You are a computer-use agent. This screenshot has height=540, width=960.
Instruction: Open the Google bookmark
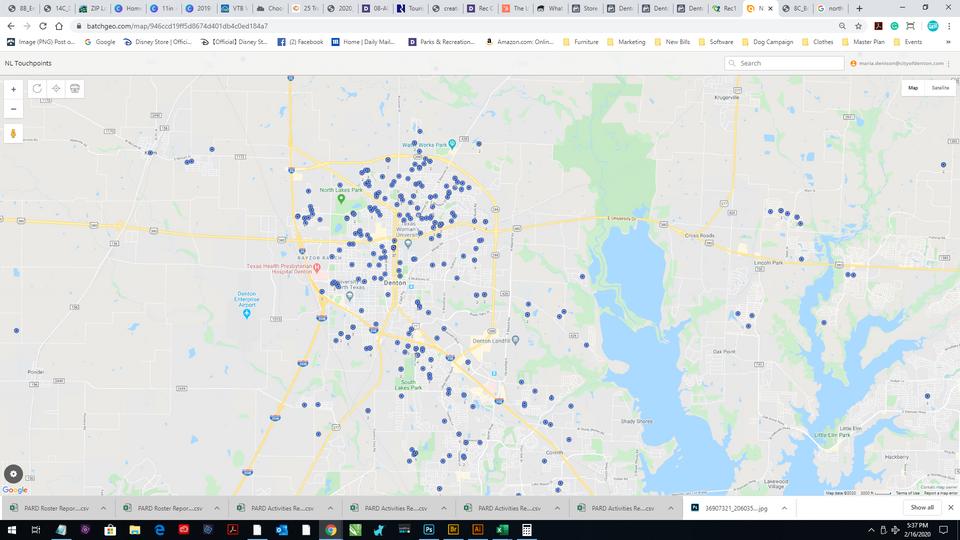click(100, 42)
